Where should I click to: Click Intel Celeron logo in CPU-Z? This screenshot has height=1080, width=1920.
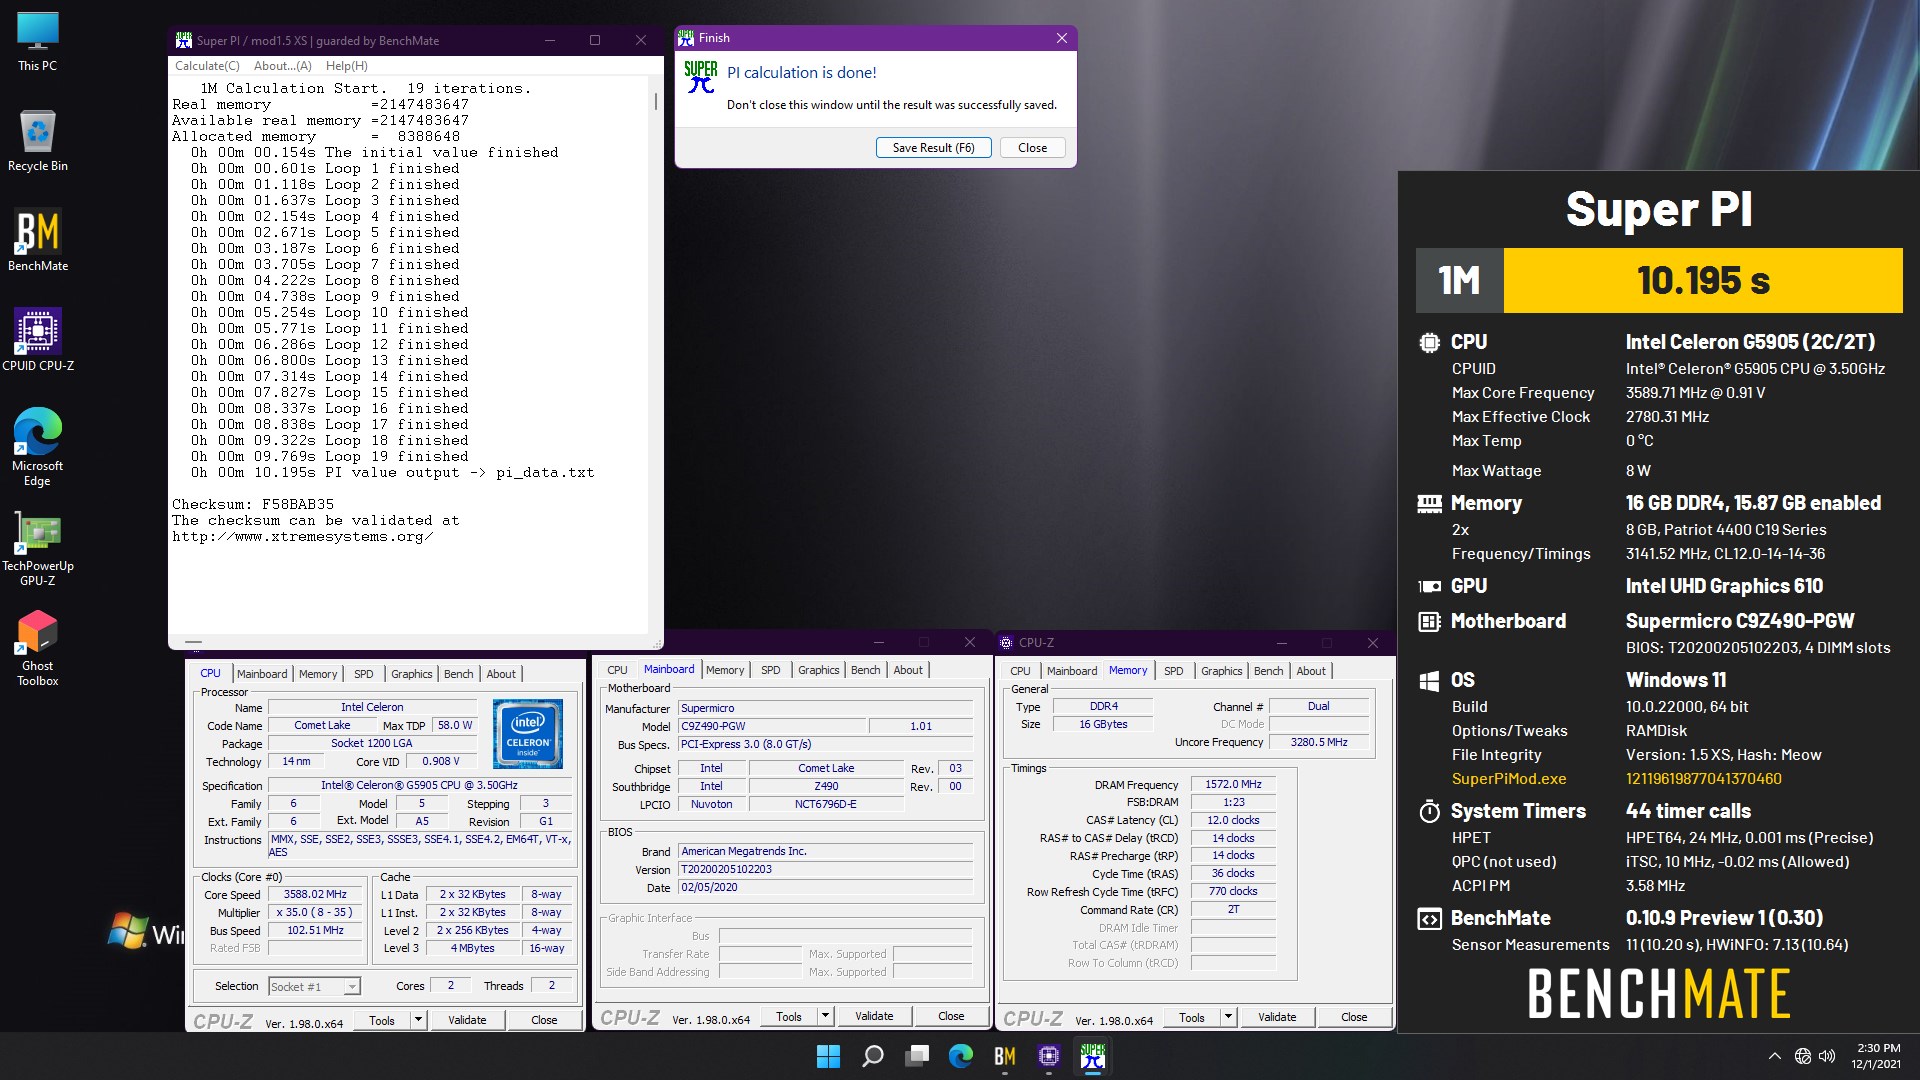point(528,734)
